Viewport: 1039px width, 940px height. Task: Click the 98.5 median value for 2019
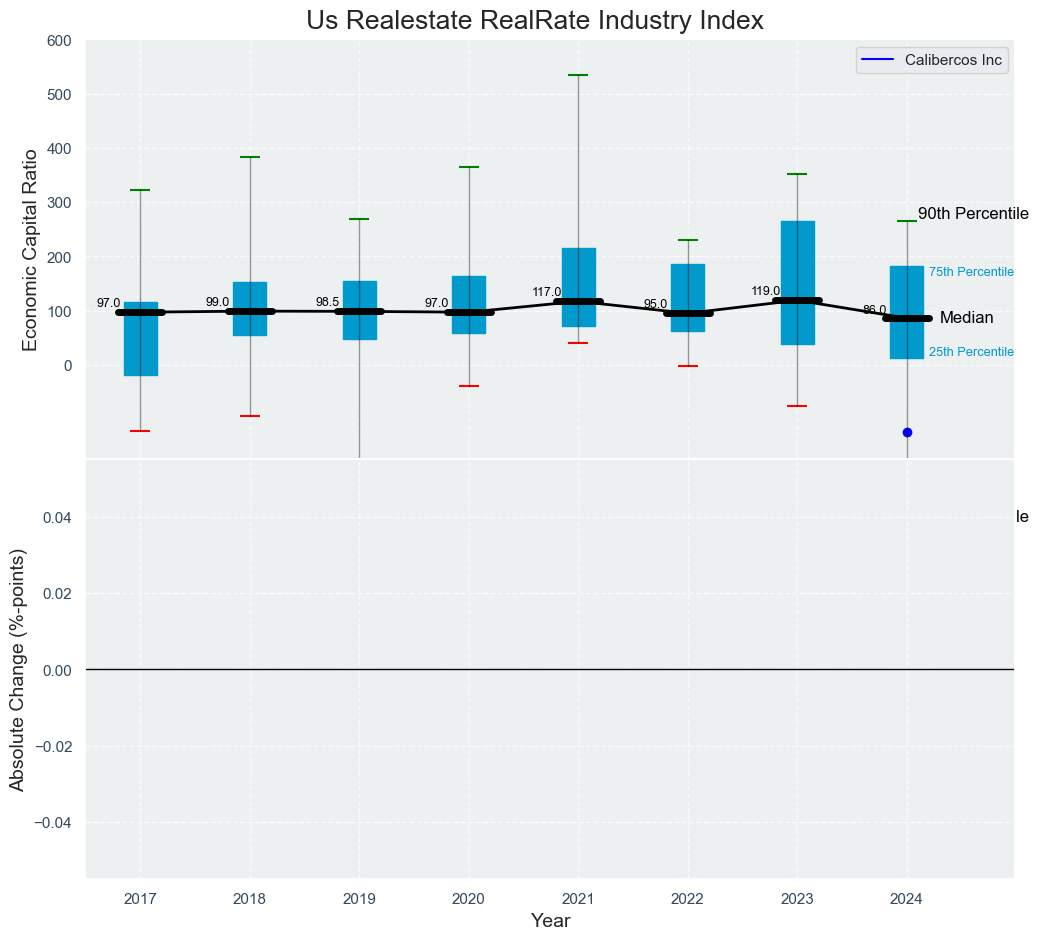(x=328, y=302)
